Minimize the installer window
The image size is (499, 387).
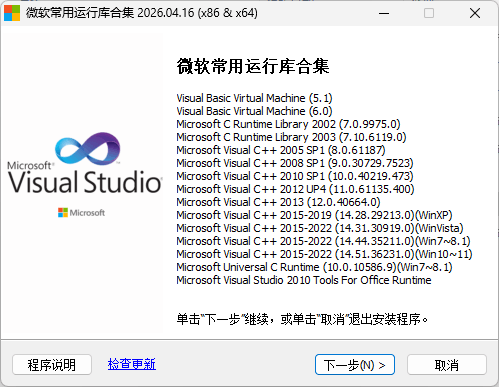tap(384, 13)
